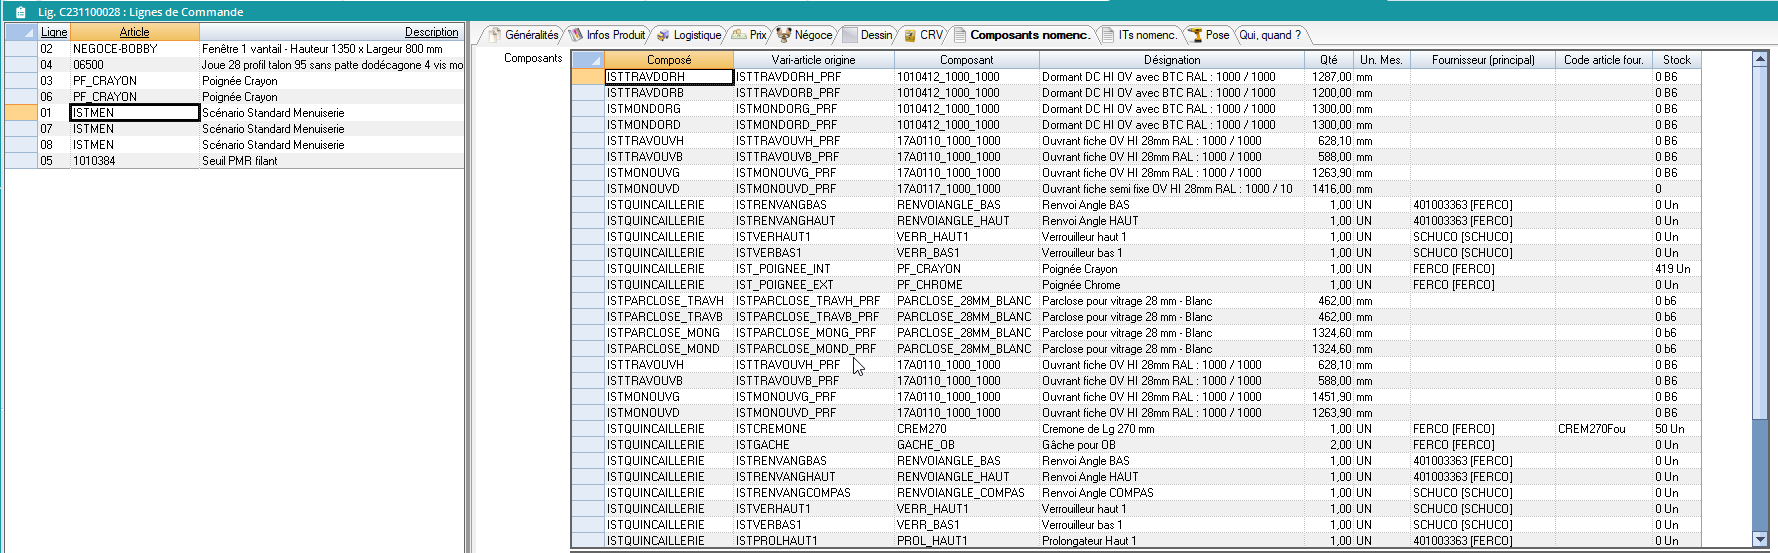The width and height of the screenshot is (1778, 553).
Task: Click the Infos Produit books icon
Action: coord(576,35)
